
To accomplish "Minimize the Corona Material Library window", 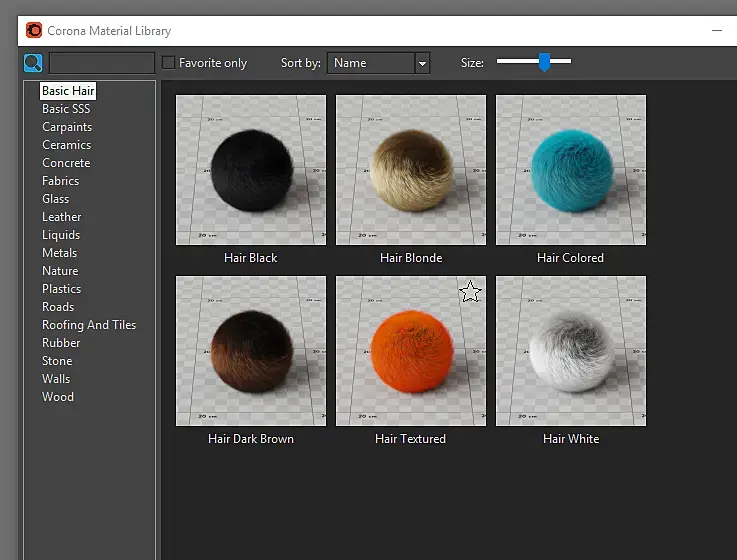I will tap(716, 31).
